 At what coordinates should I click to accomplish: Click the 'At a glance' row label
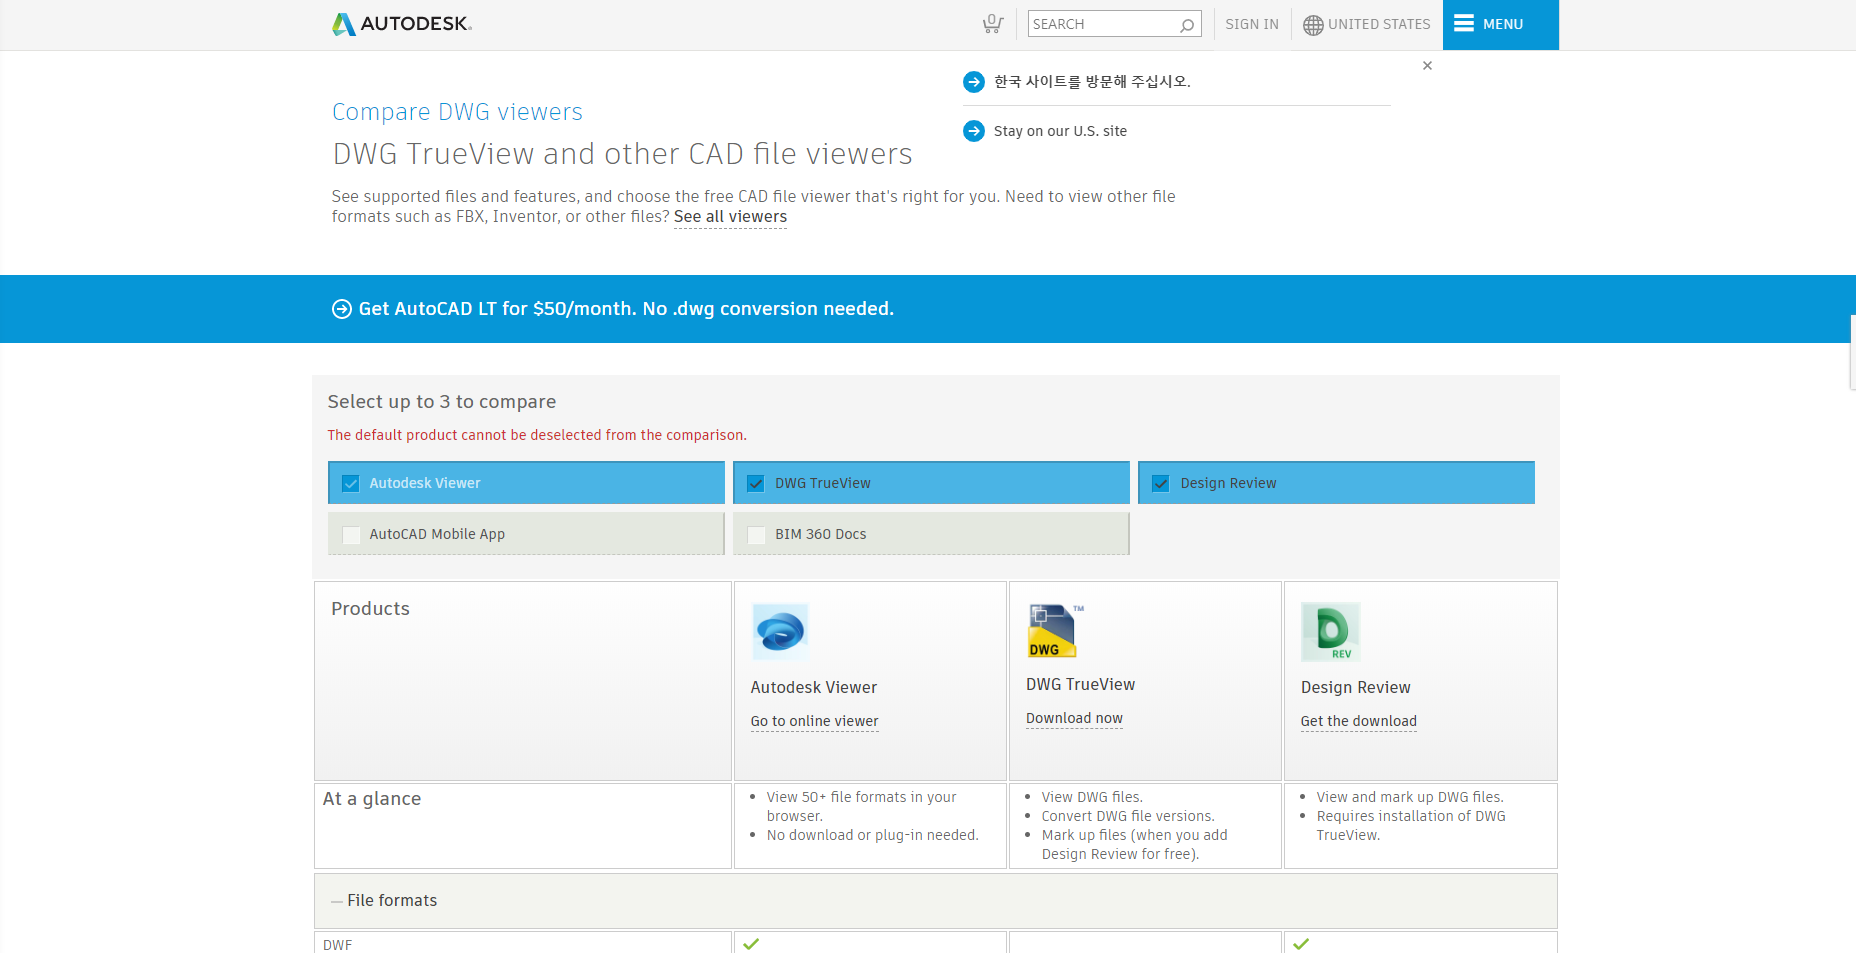(371, 799)
